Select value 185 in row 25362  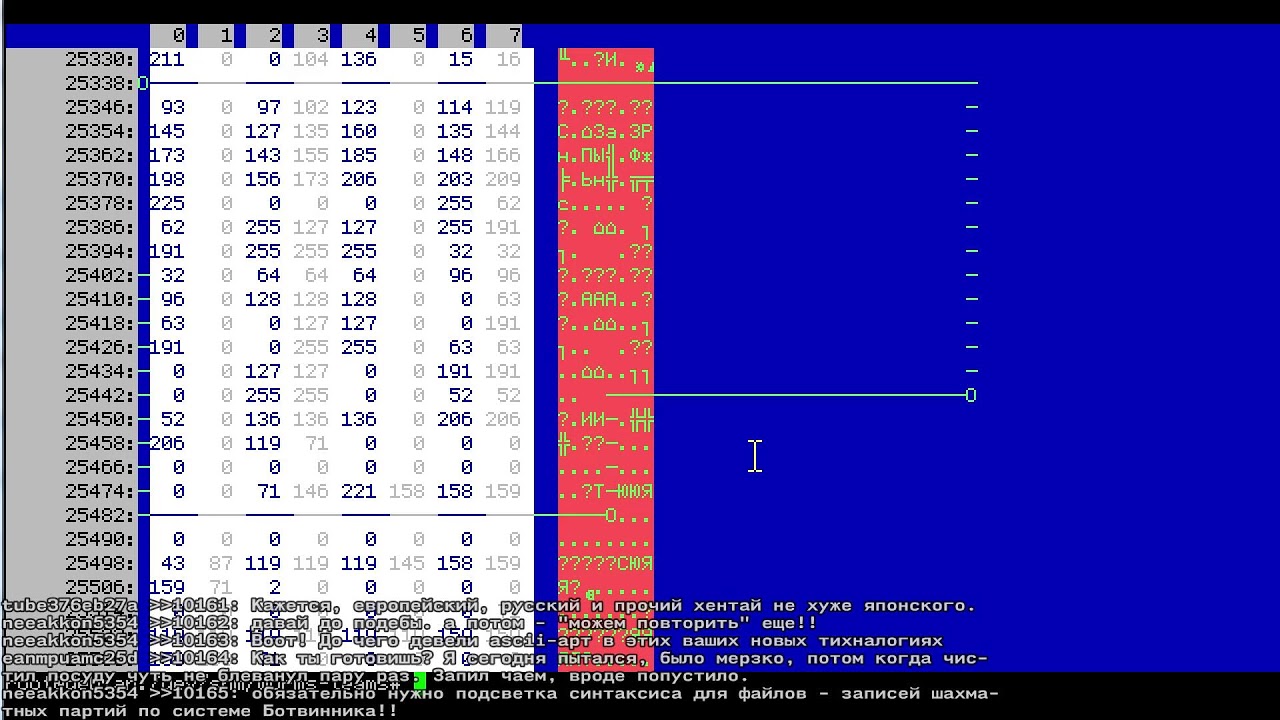[359, 156]
